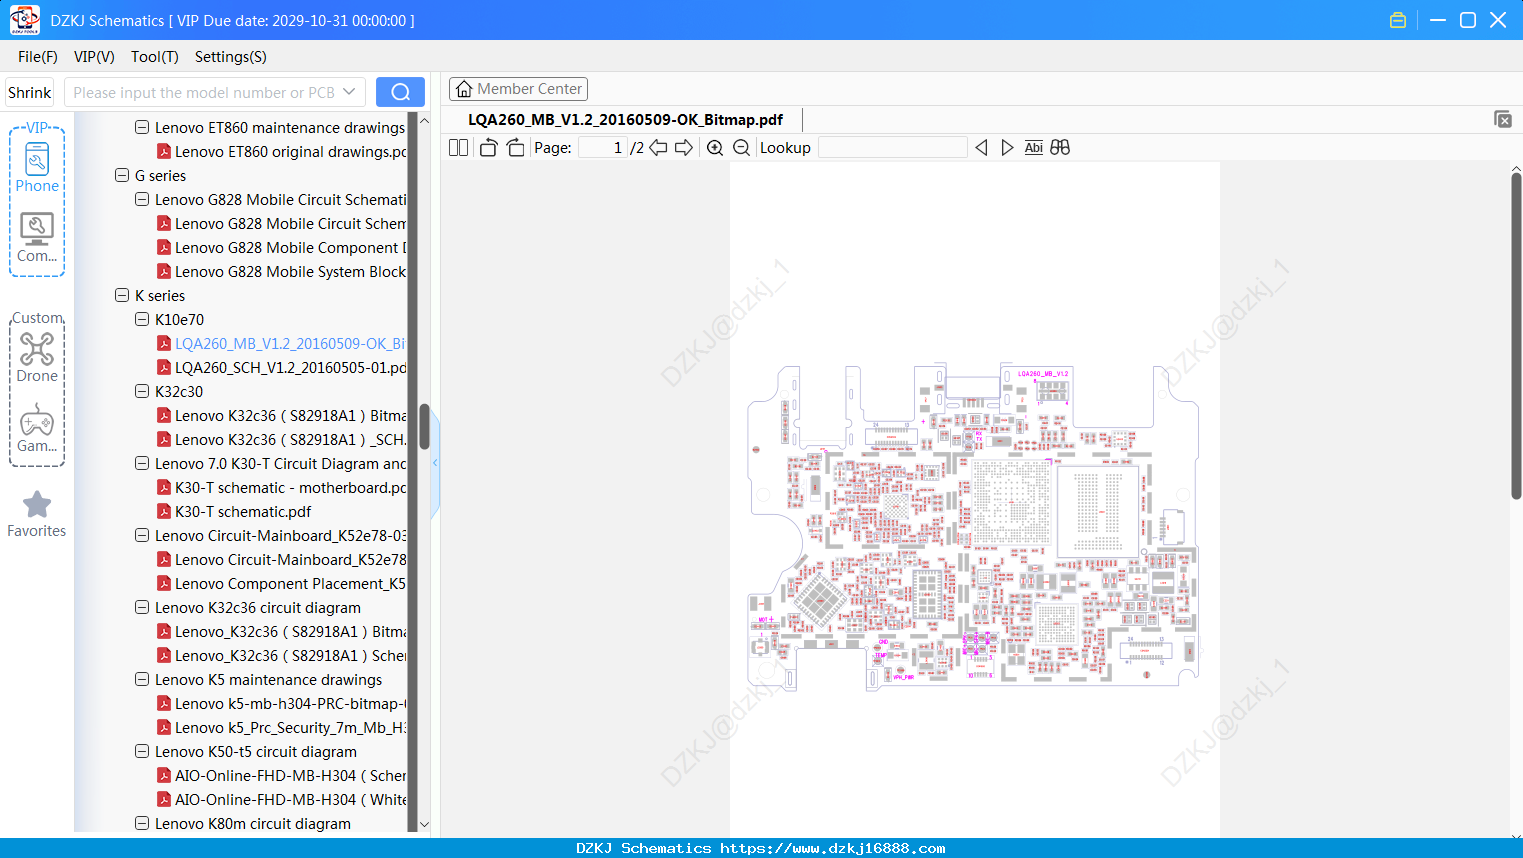This screenshot has width=1523, height=858.
Task: Click the Shrink button
Action: pos(30,92)
